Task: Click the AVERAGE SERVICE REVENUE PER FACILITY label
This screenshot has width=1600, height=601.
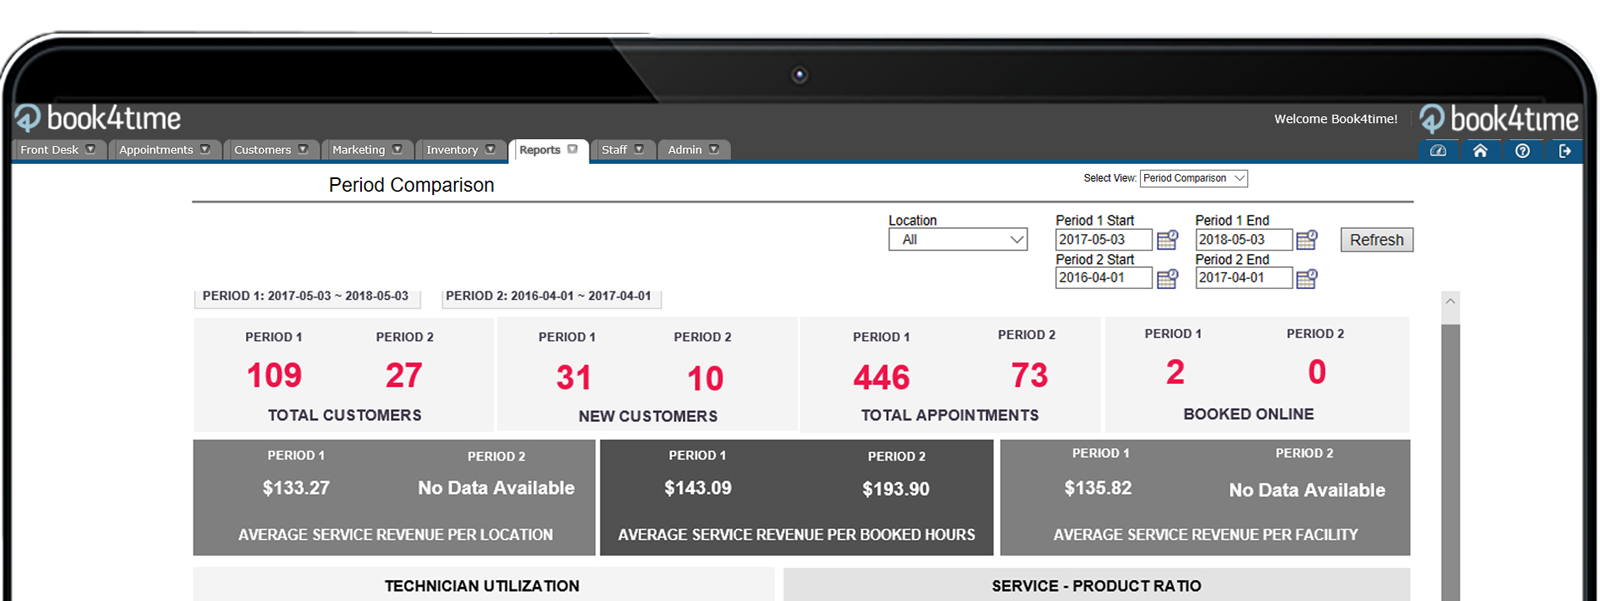Action: coord(1206,535)
